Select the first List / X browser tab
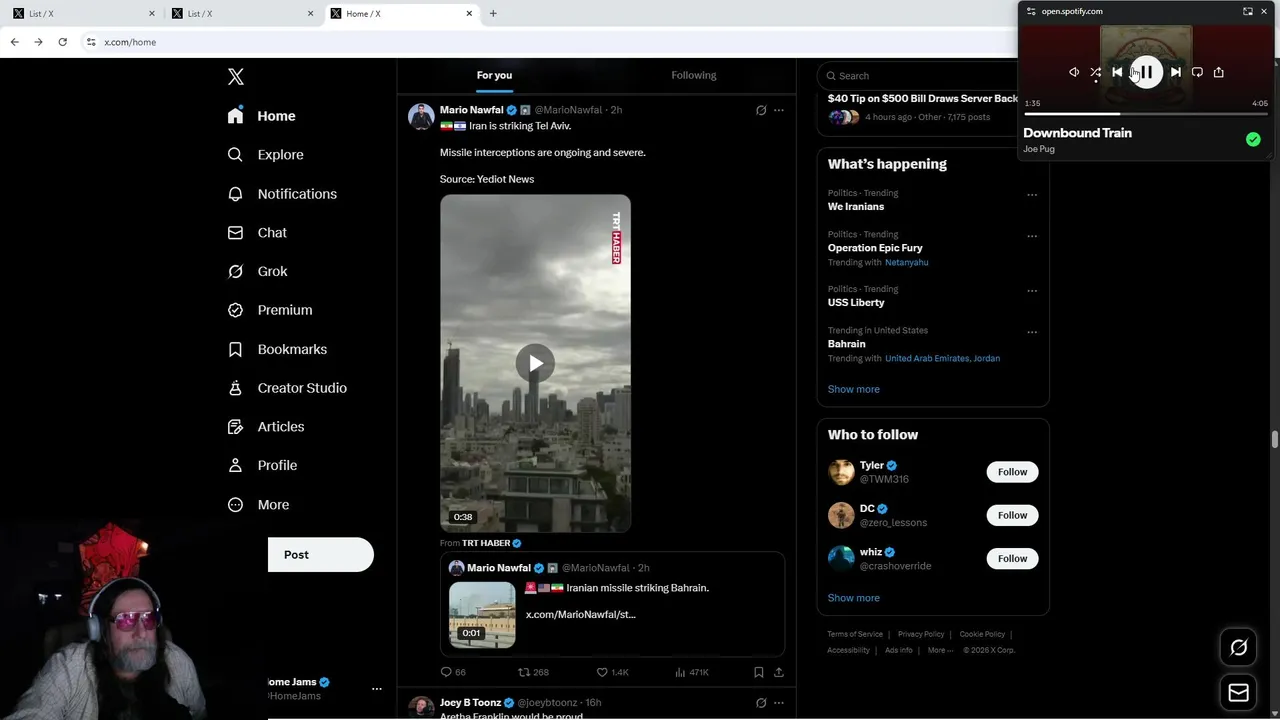The width and height of the screenshot is (1280, 720). (x=84, y=14)
